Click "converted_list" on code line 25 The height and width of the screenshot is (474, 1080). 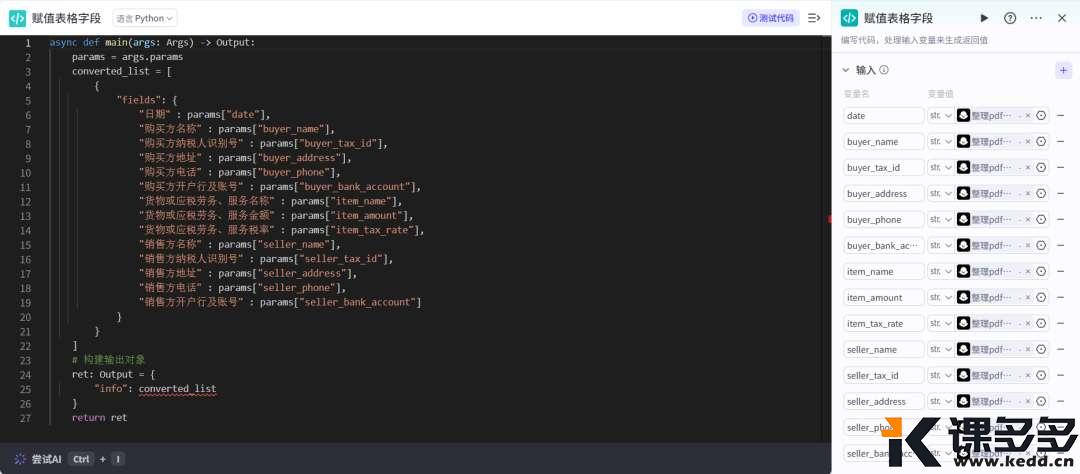coord(177,389)
